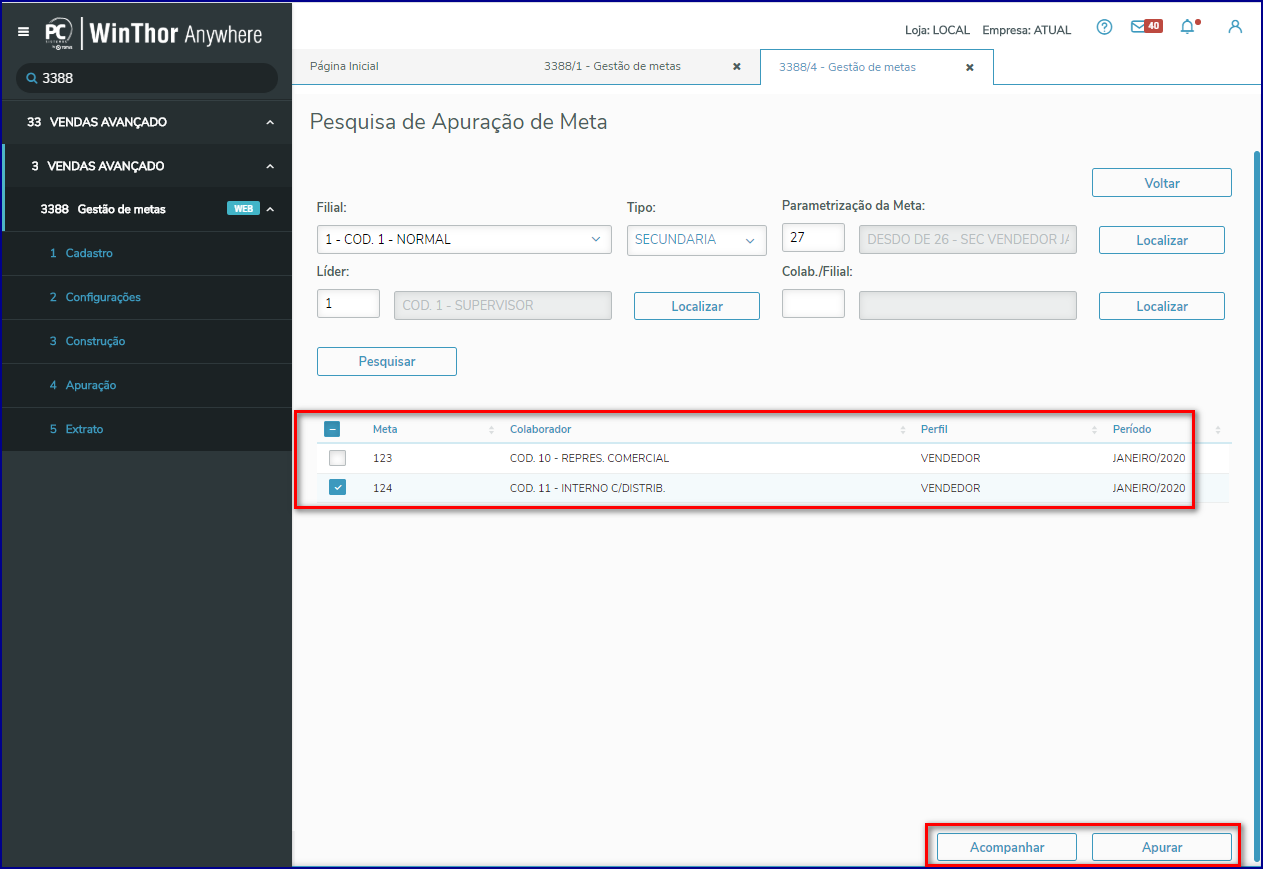Close the 3388/4 Gestão de metas tab
This screenshot has width=1263, height=869.
click(x=969, y=67)
